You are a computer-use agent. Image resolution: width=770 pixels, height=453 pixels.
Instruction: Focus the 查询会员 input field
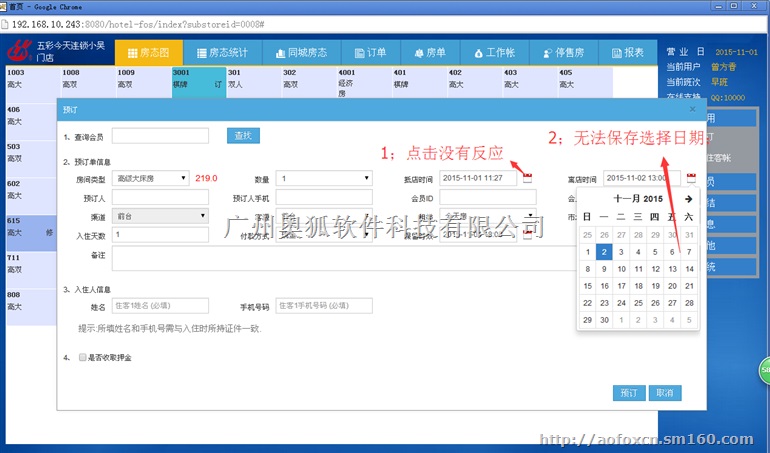[x=160, y=136]
